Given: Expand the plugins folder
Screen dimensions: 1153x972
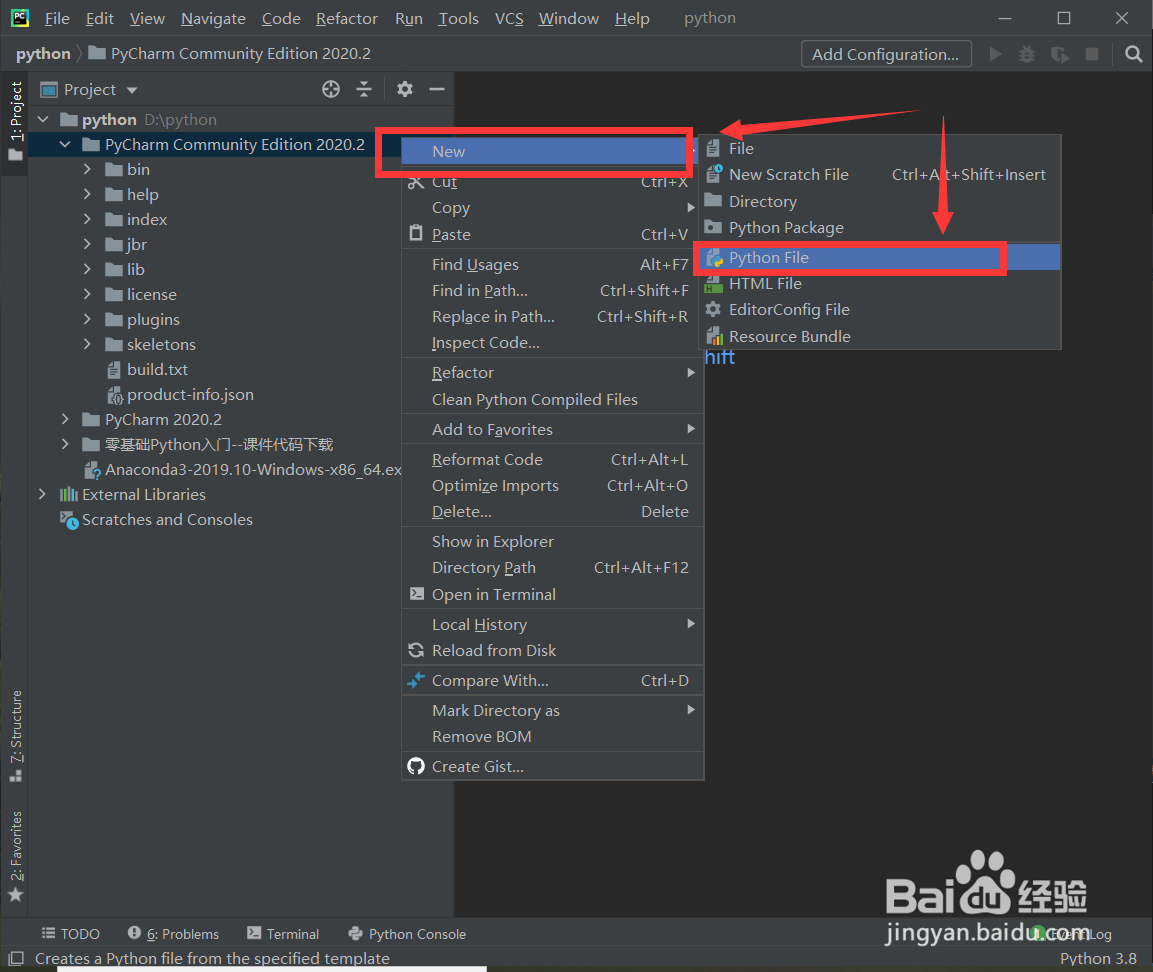Looking at the screenshot, I should (88, 319).
